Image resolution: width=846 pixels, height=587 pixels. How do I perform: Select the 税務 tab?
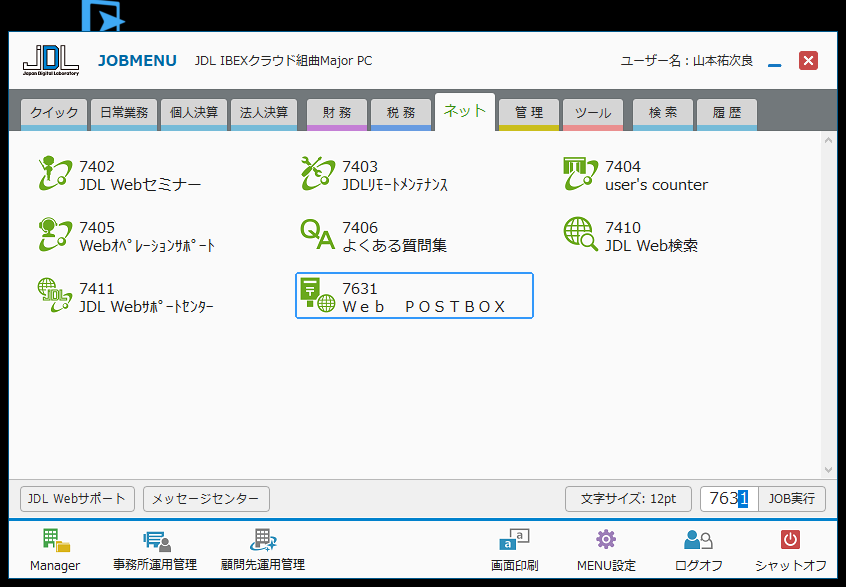coord(401,113)
